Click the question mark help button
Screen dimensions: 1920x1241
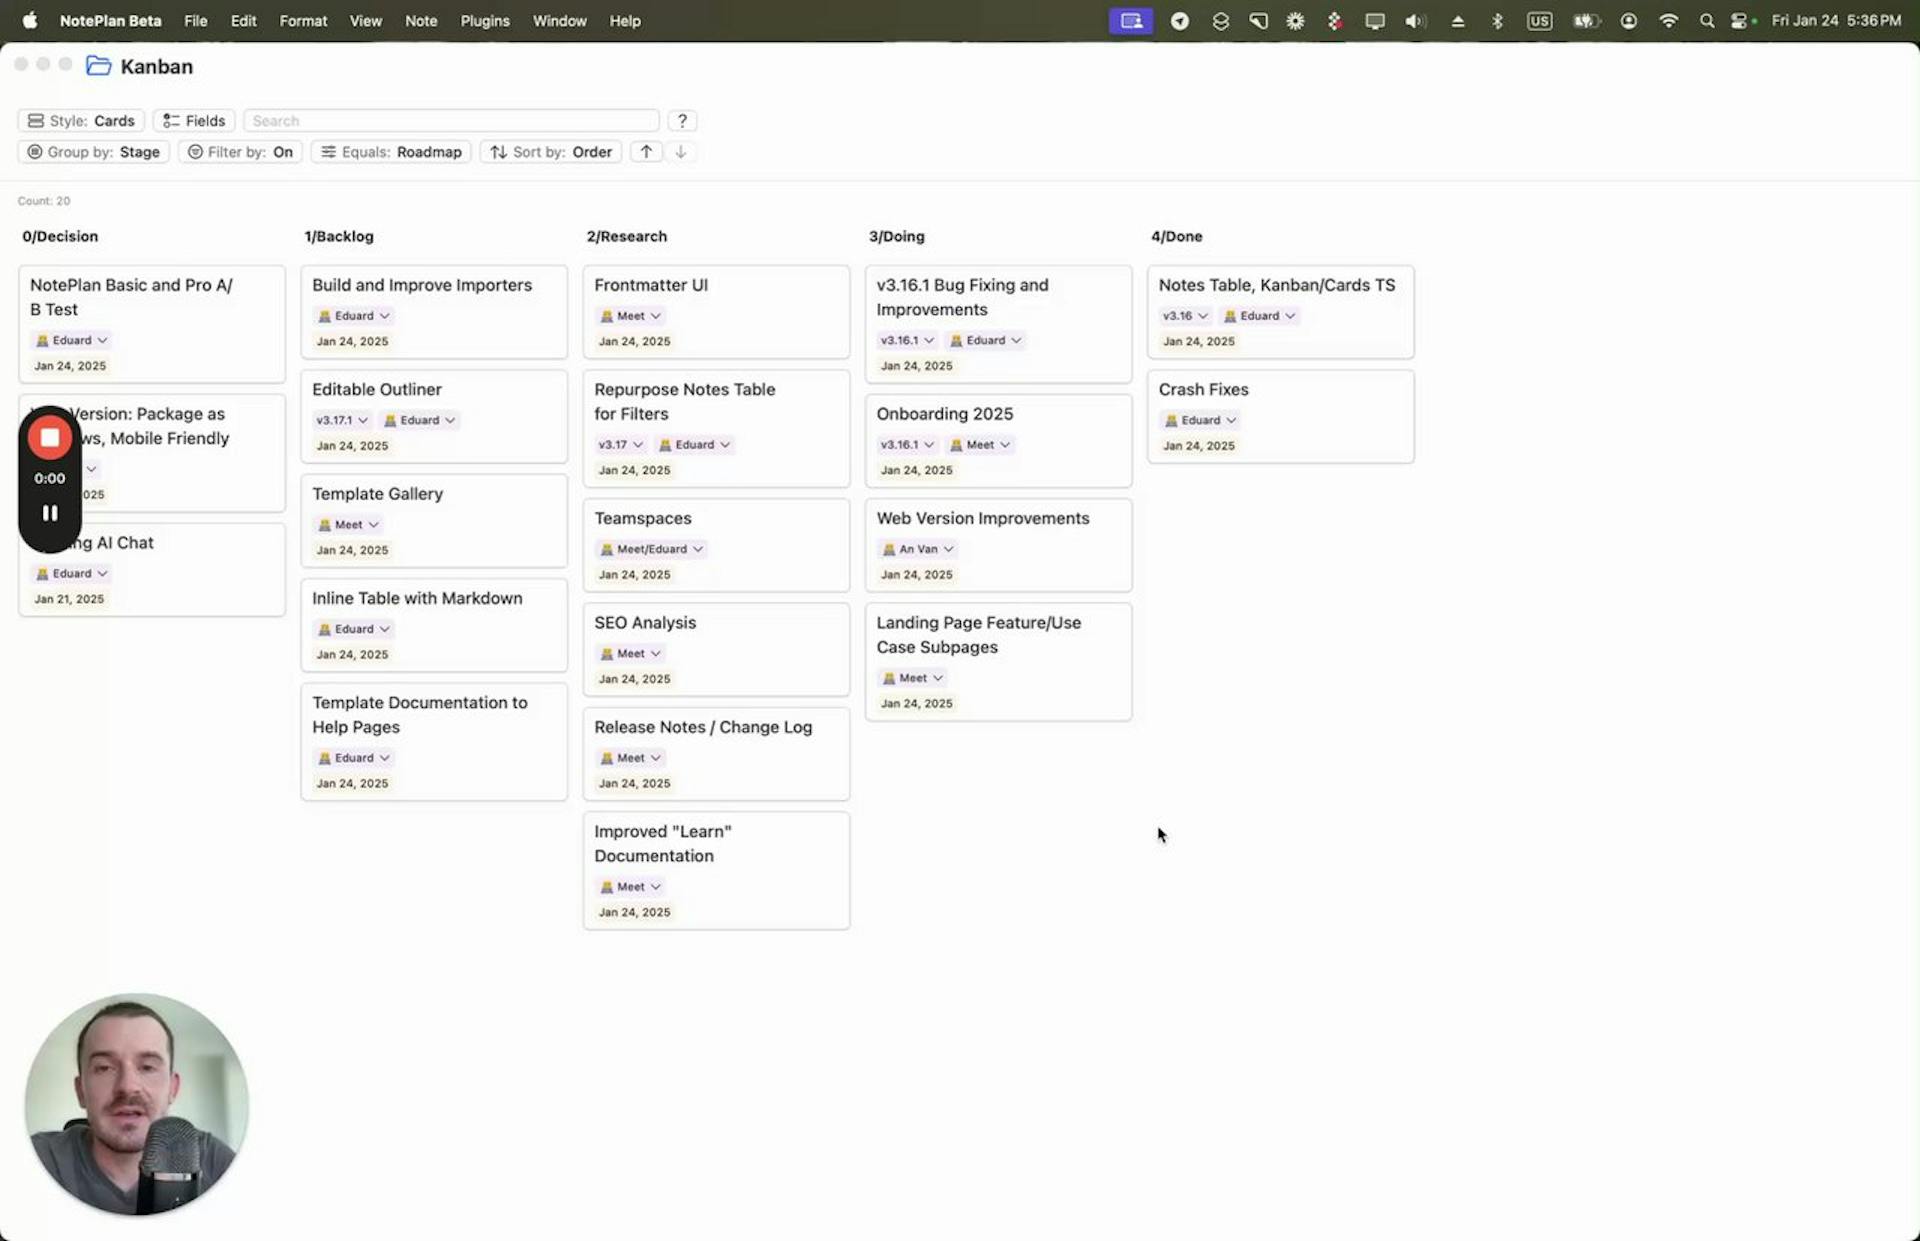click(682, 120)
